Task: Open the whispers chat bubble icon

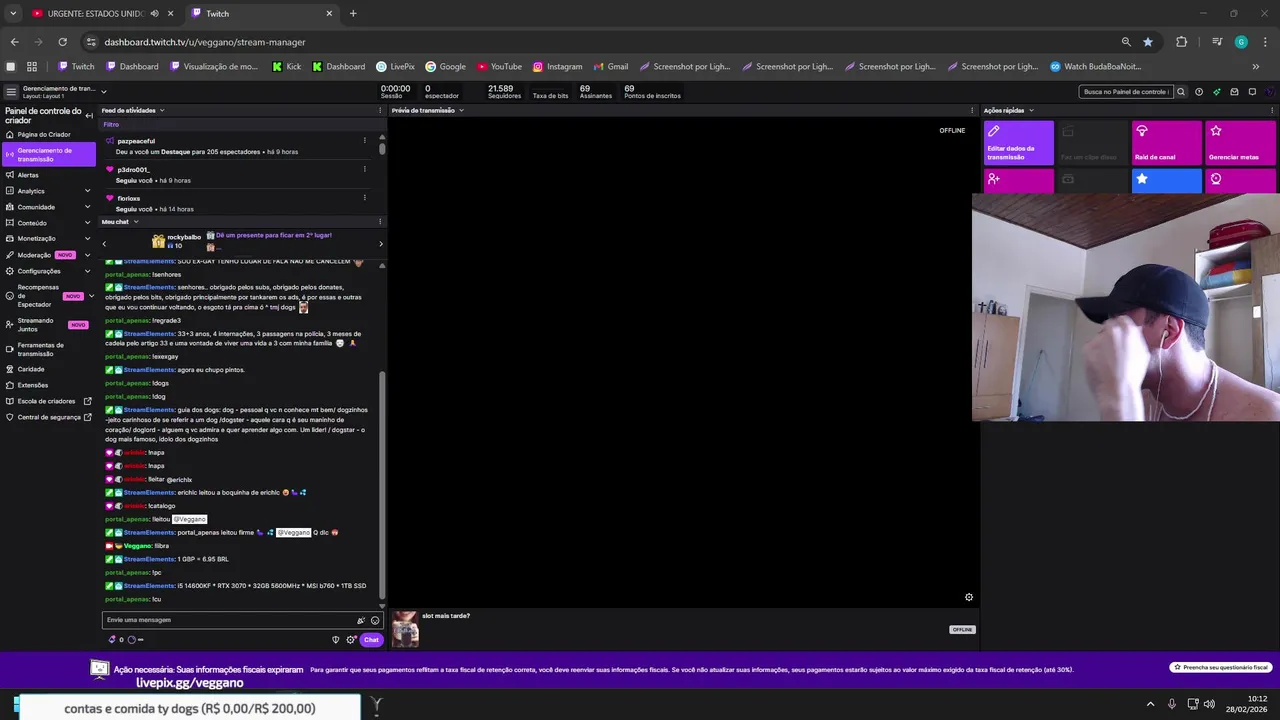Action: click(x=1252, y=92)
